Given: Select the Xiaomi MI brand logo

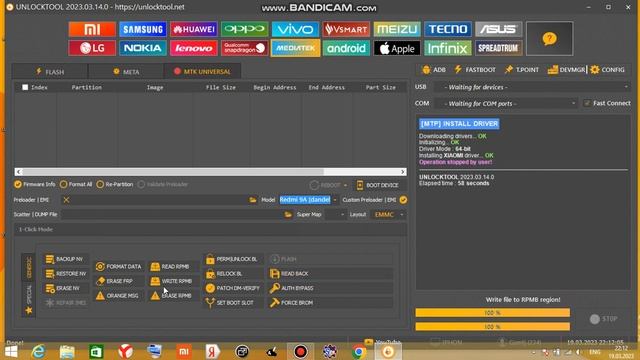Looking at the screenshot, I should coord(92,29).
